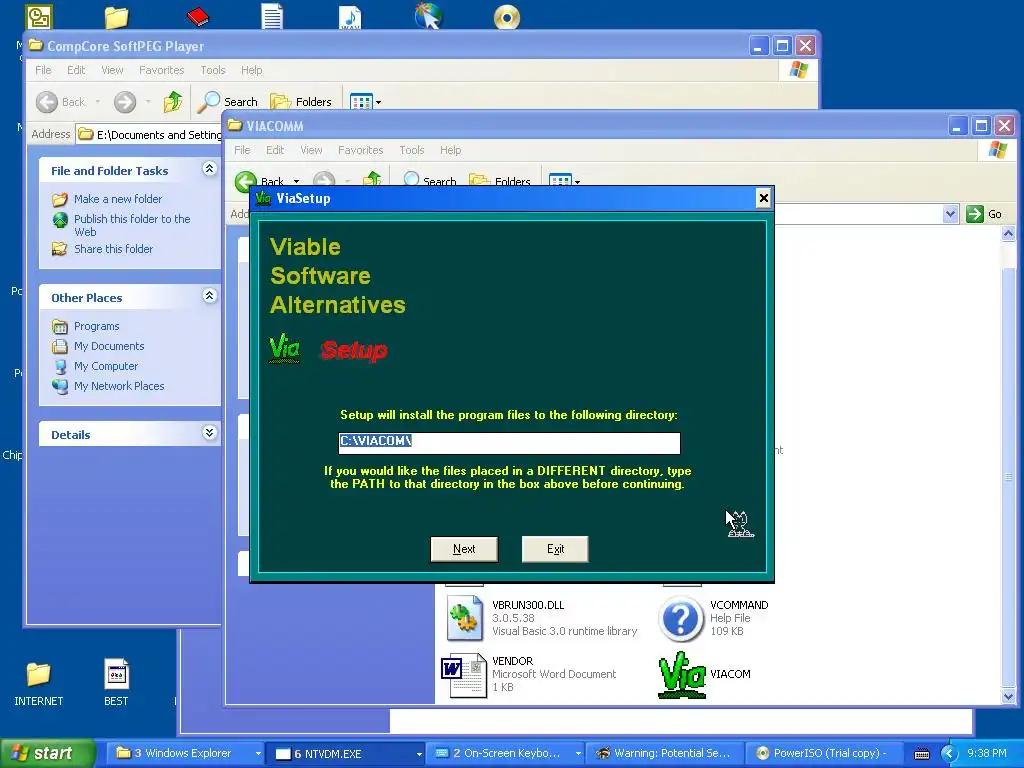Screen dimensions: 1024x768
Task: Open Edit menu in VIACOMM window
Action: (x=275, y=150)
